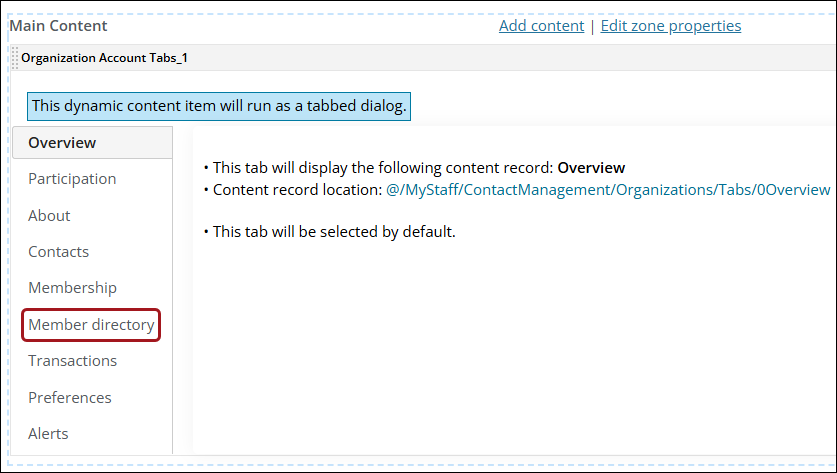Switch to the Participation tab
The width and height of the screenshot is (837, 473).
point(72,179)
